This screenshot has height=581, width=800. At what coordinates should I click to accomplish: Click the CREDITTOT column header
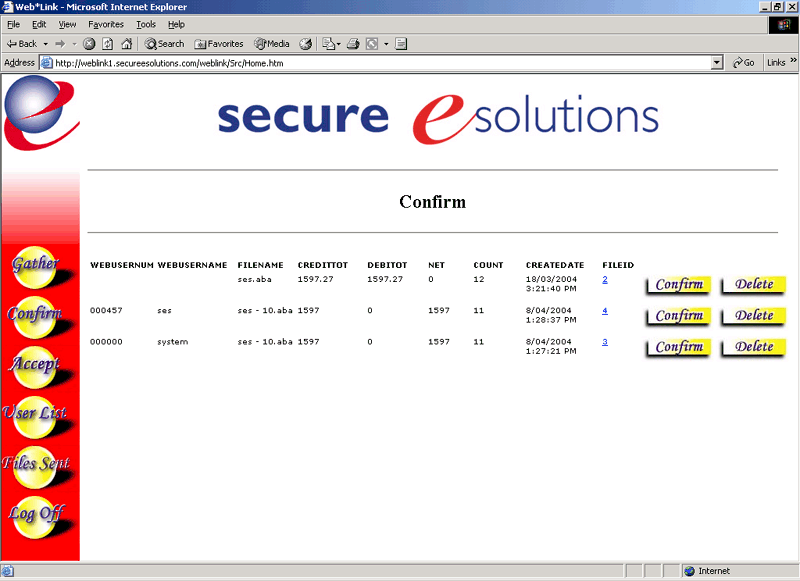click(322, 265)
